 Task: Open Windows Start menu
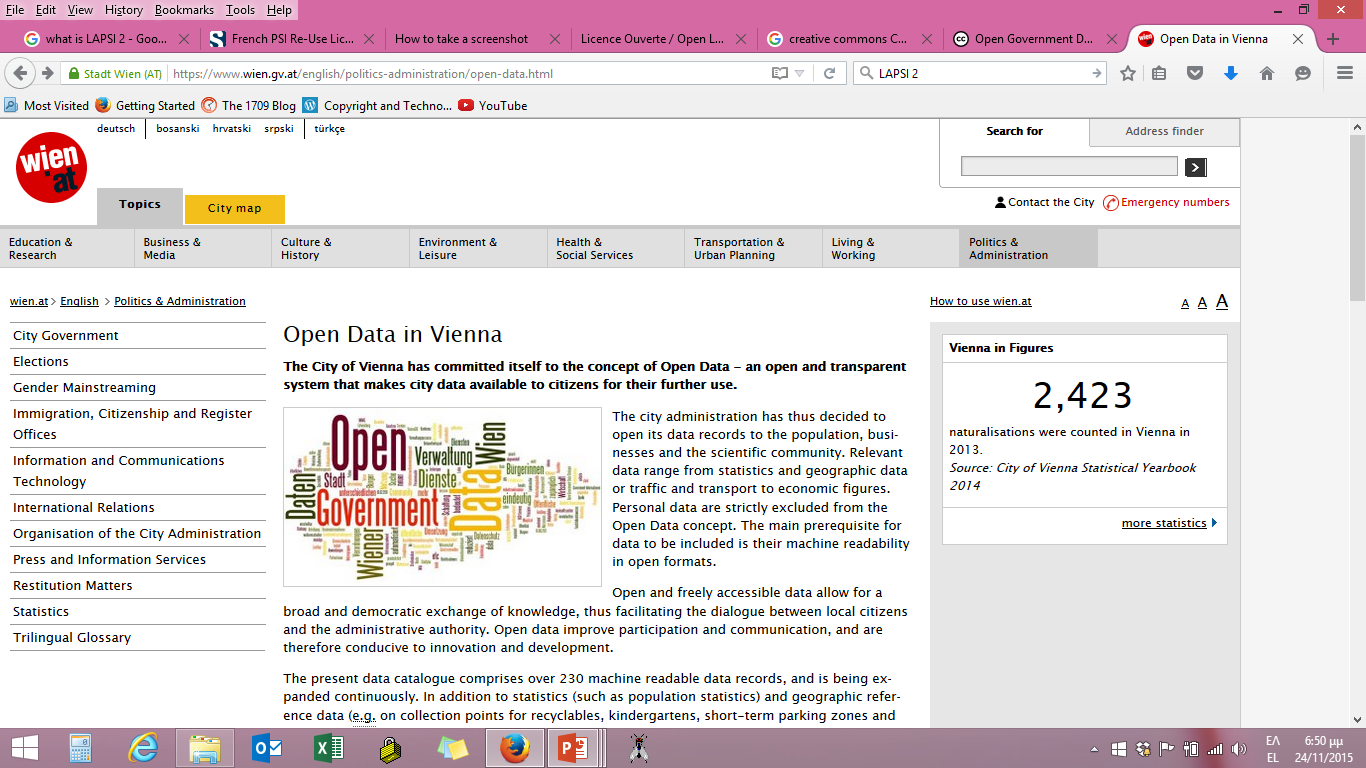pos(24,748)
